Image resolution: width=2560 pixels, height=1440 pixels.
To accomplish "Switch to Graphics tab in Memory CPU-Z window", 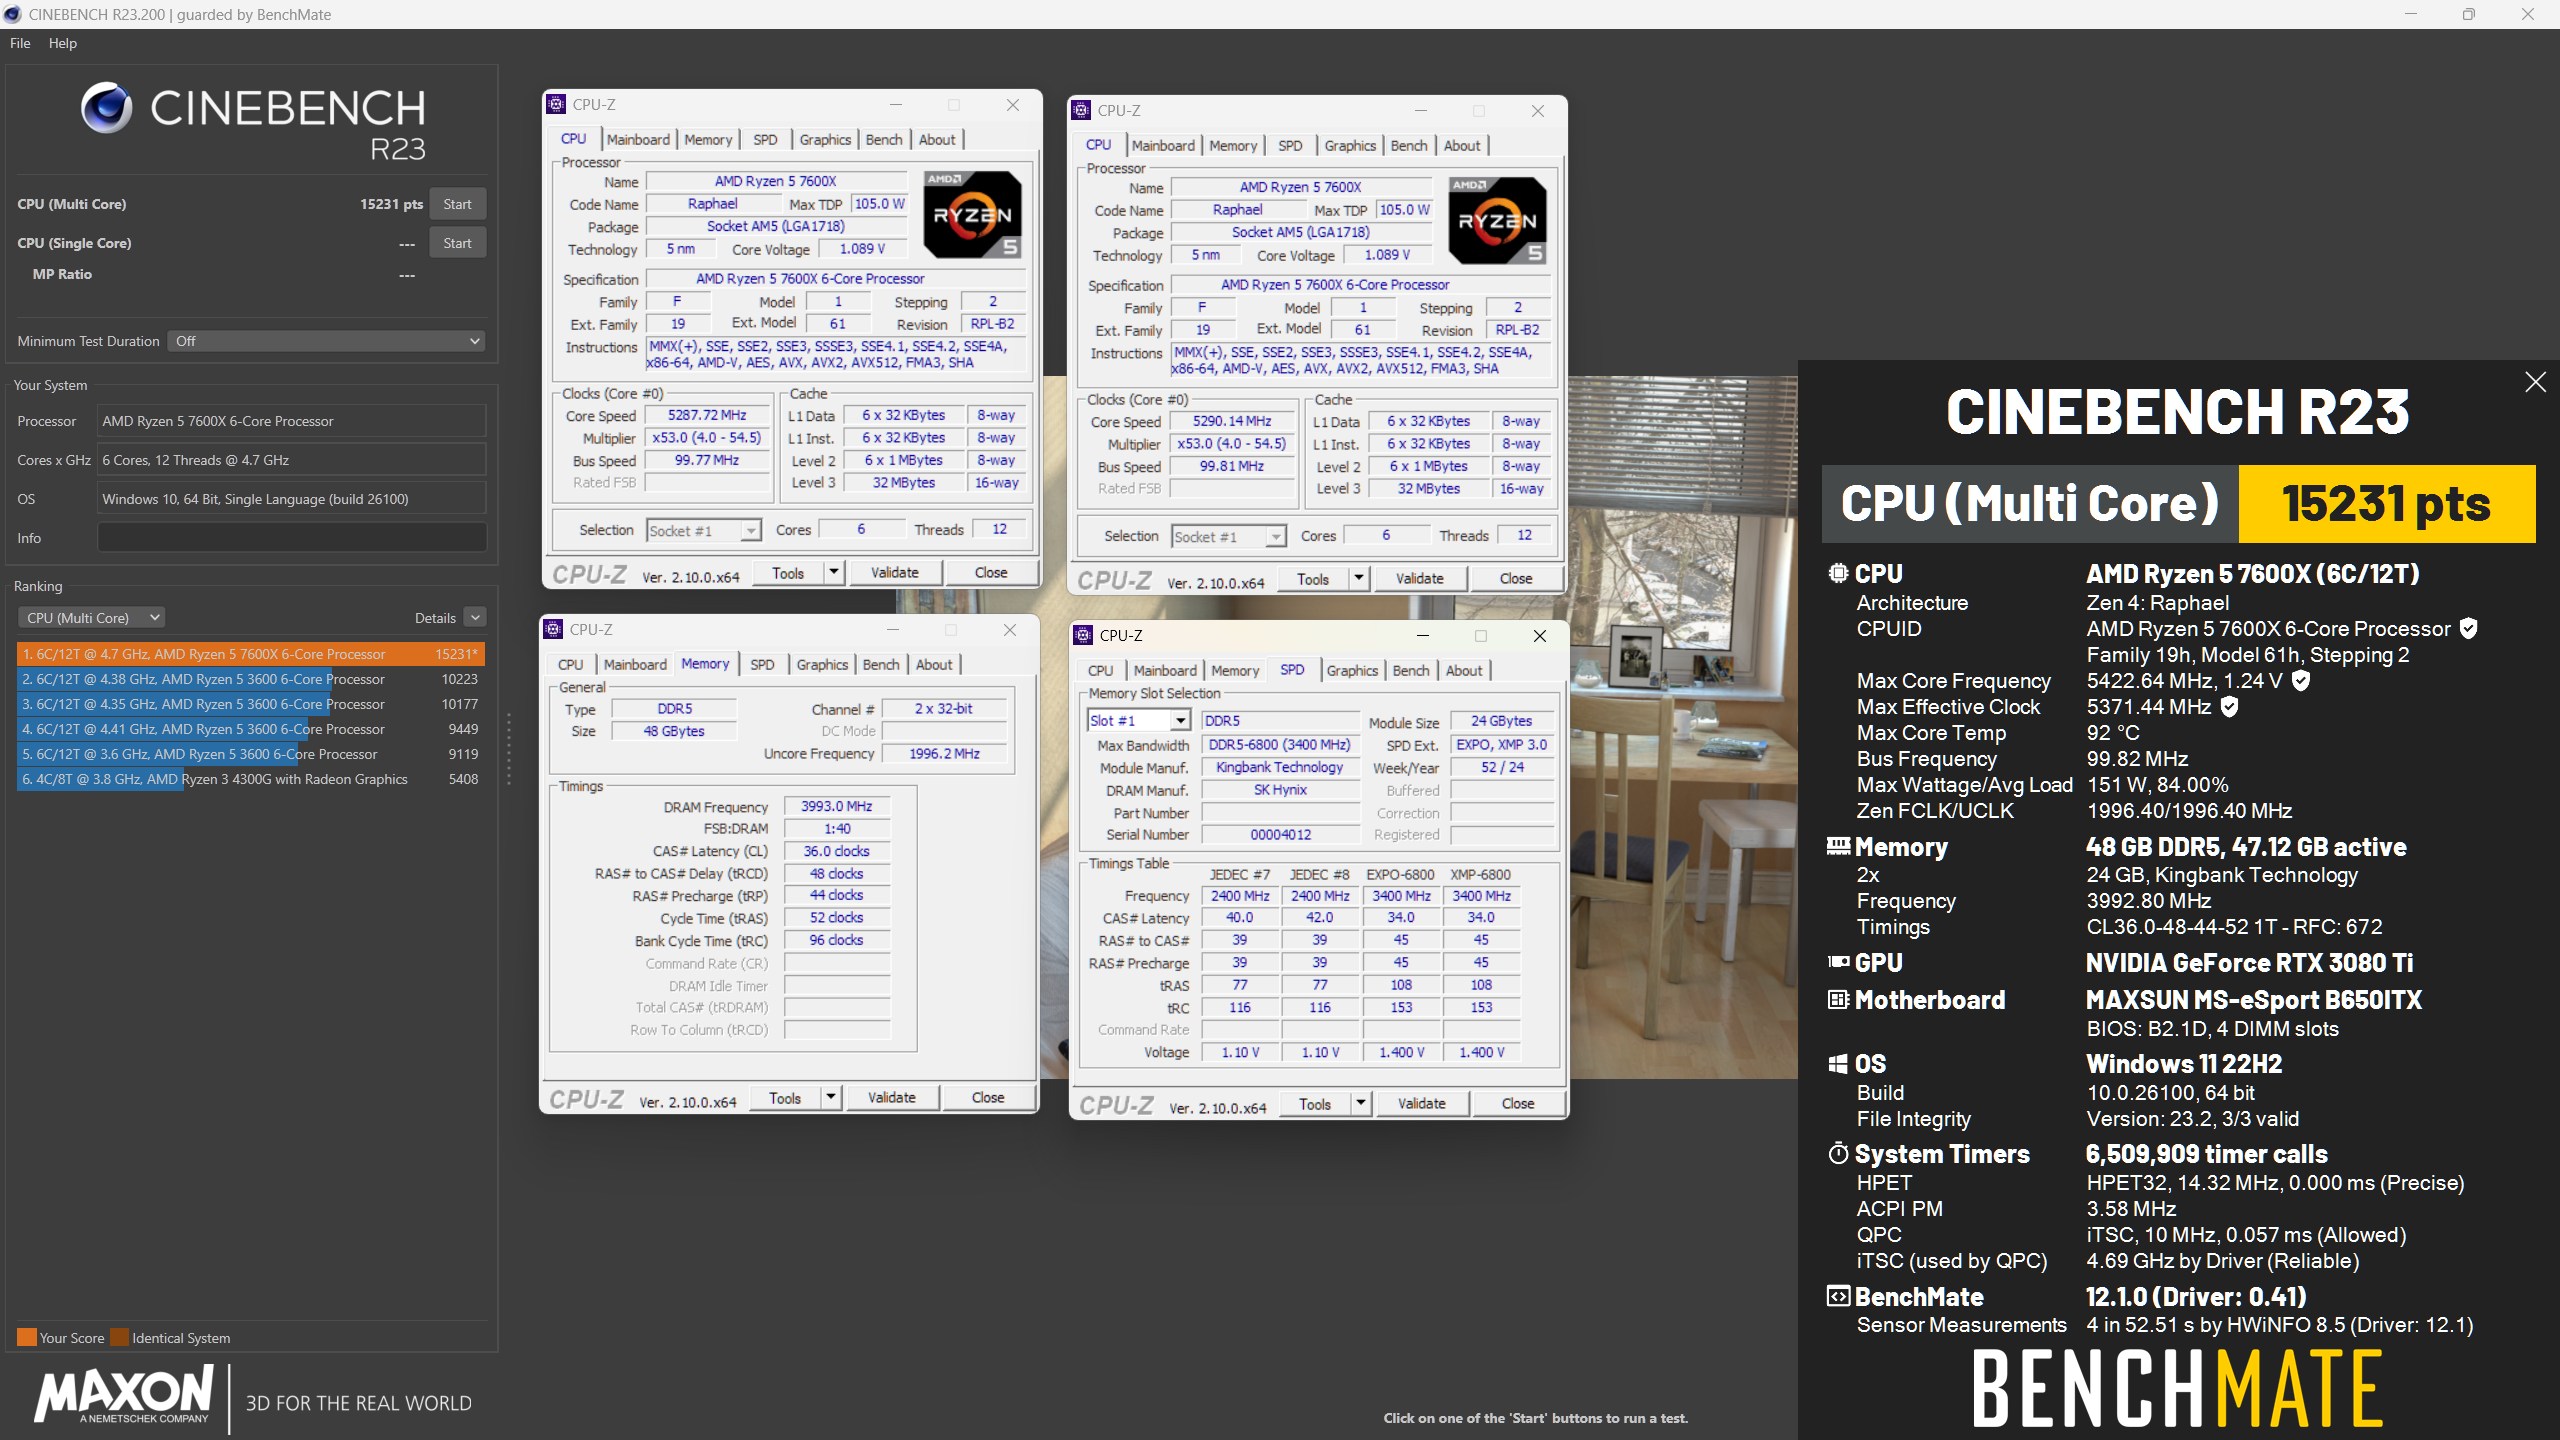I will point(822,664).
